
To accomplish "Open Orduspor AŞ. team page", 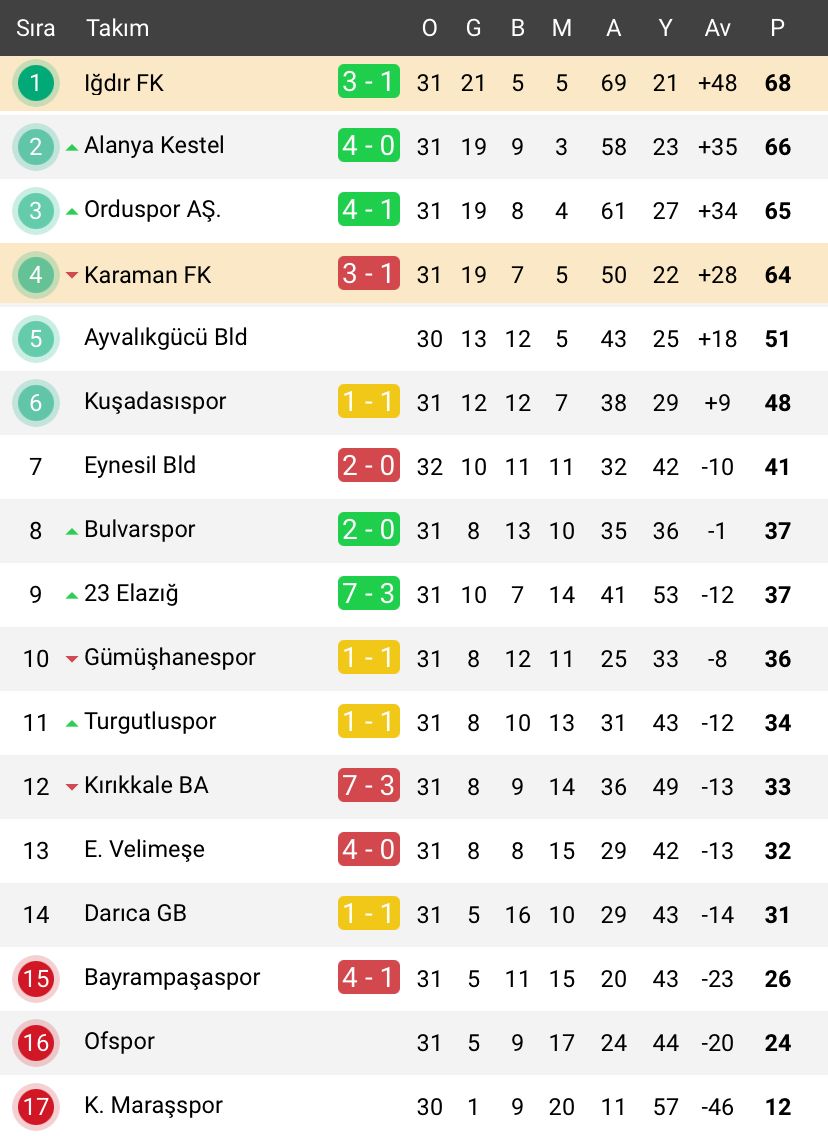I will pos(153,211).
